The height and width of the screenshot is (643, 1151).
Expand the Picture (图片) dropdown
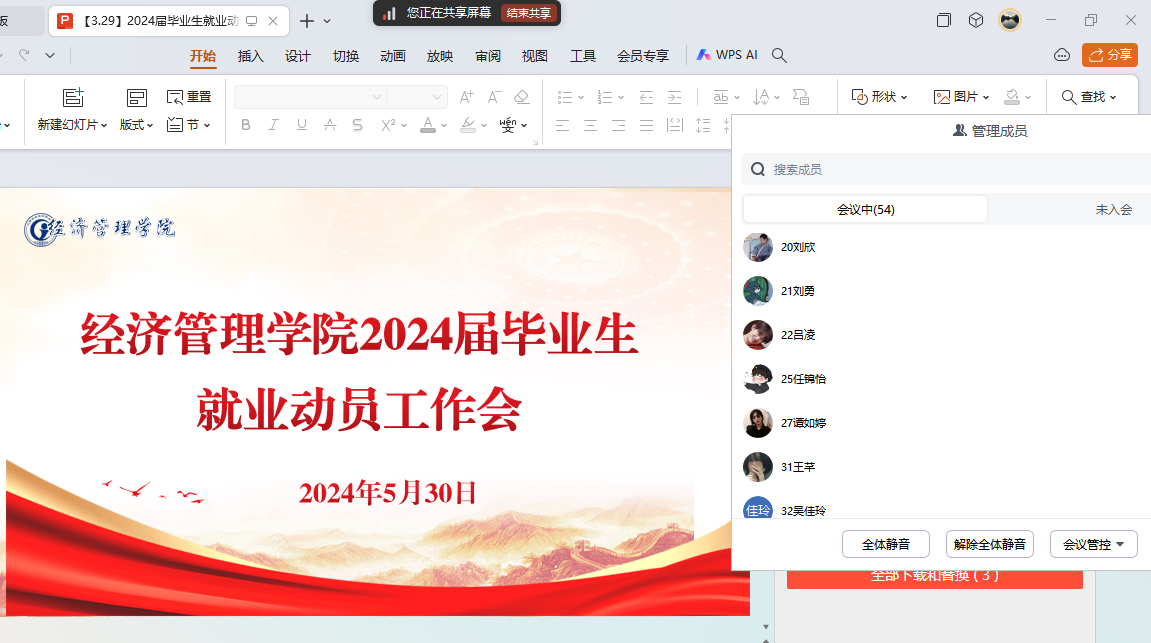pyautogui.click(x=986, y=97)
